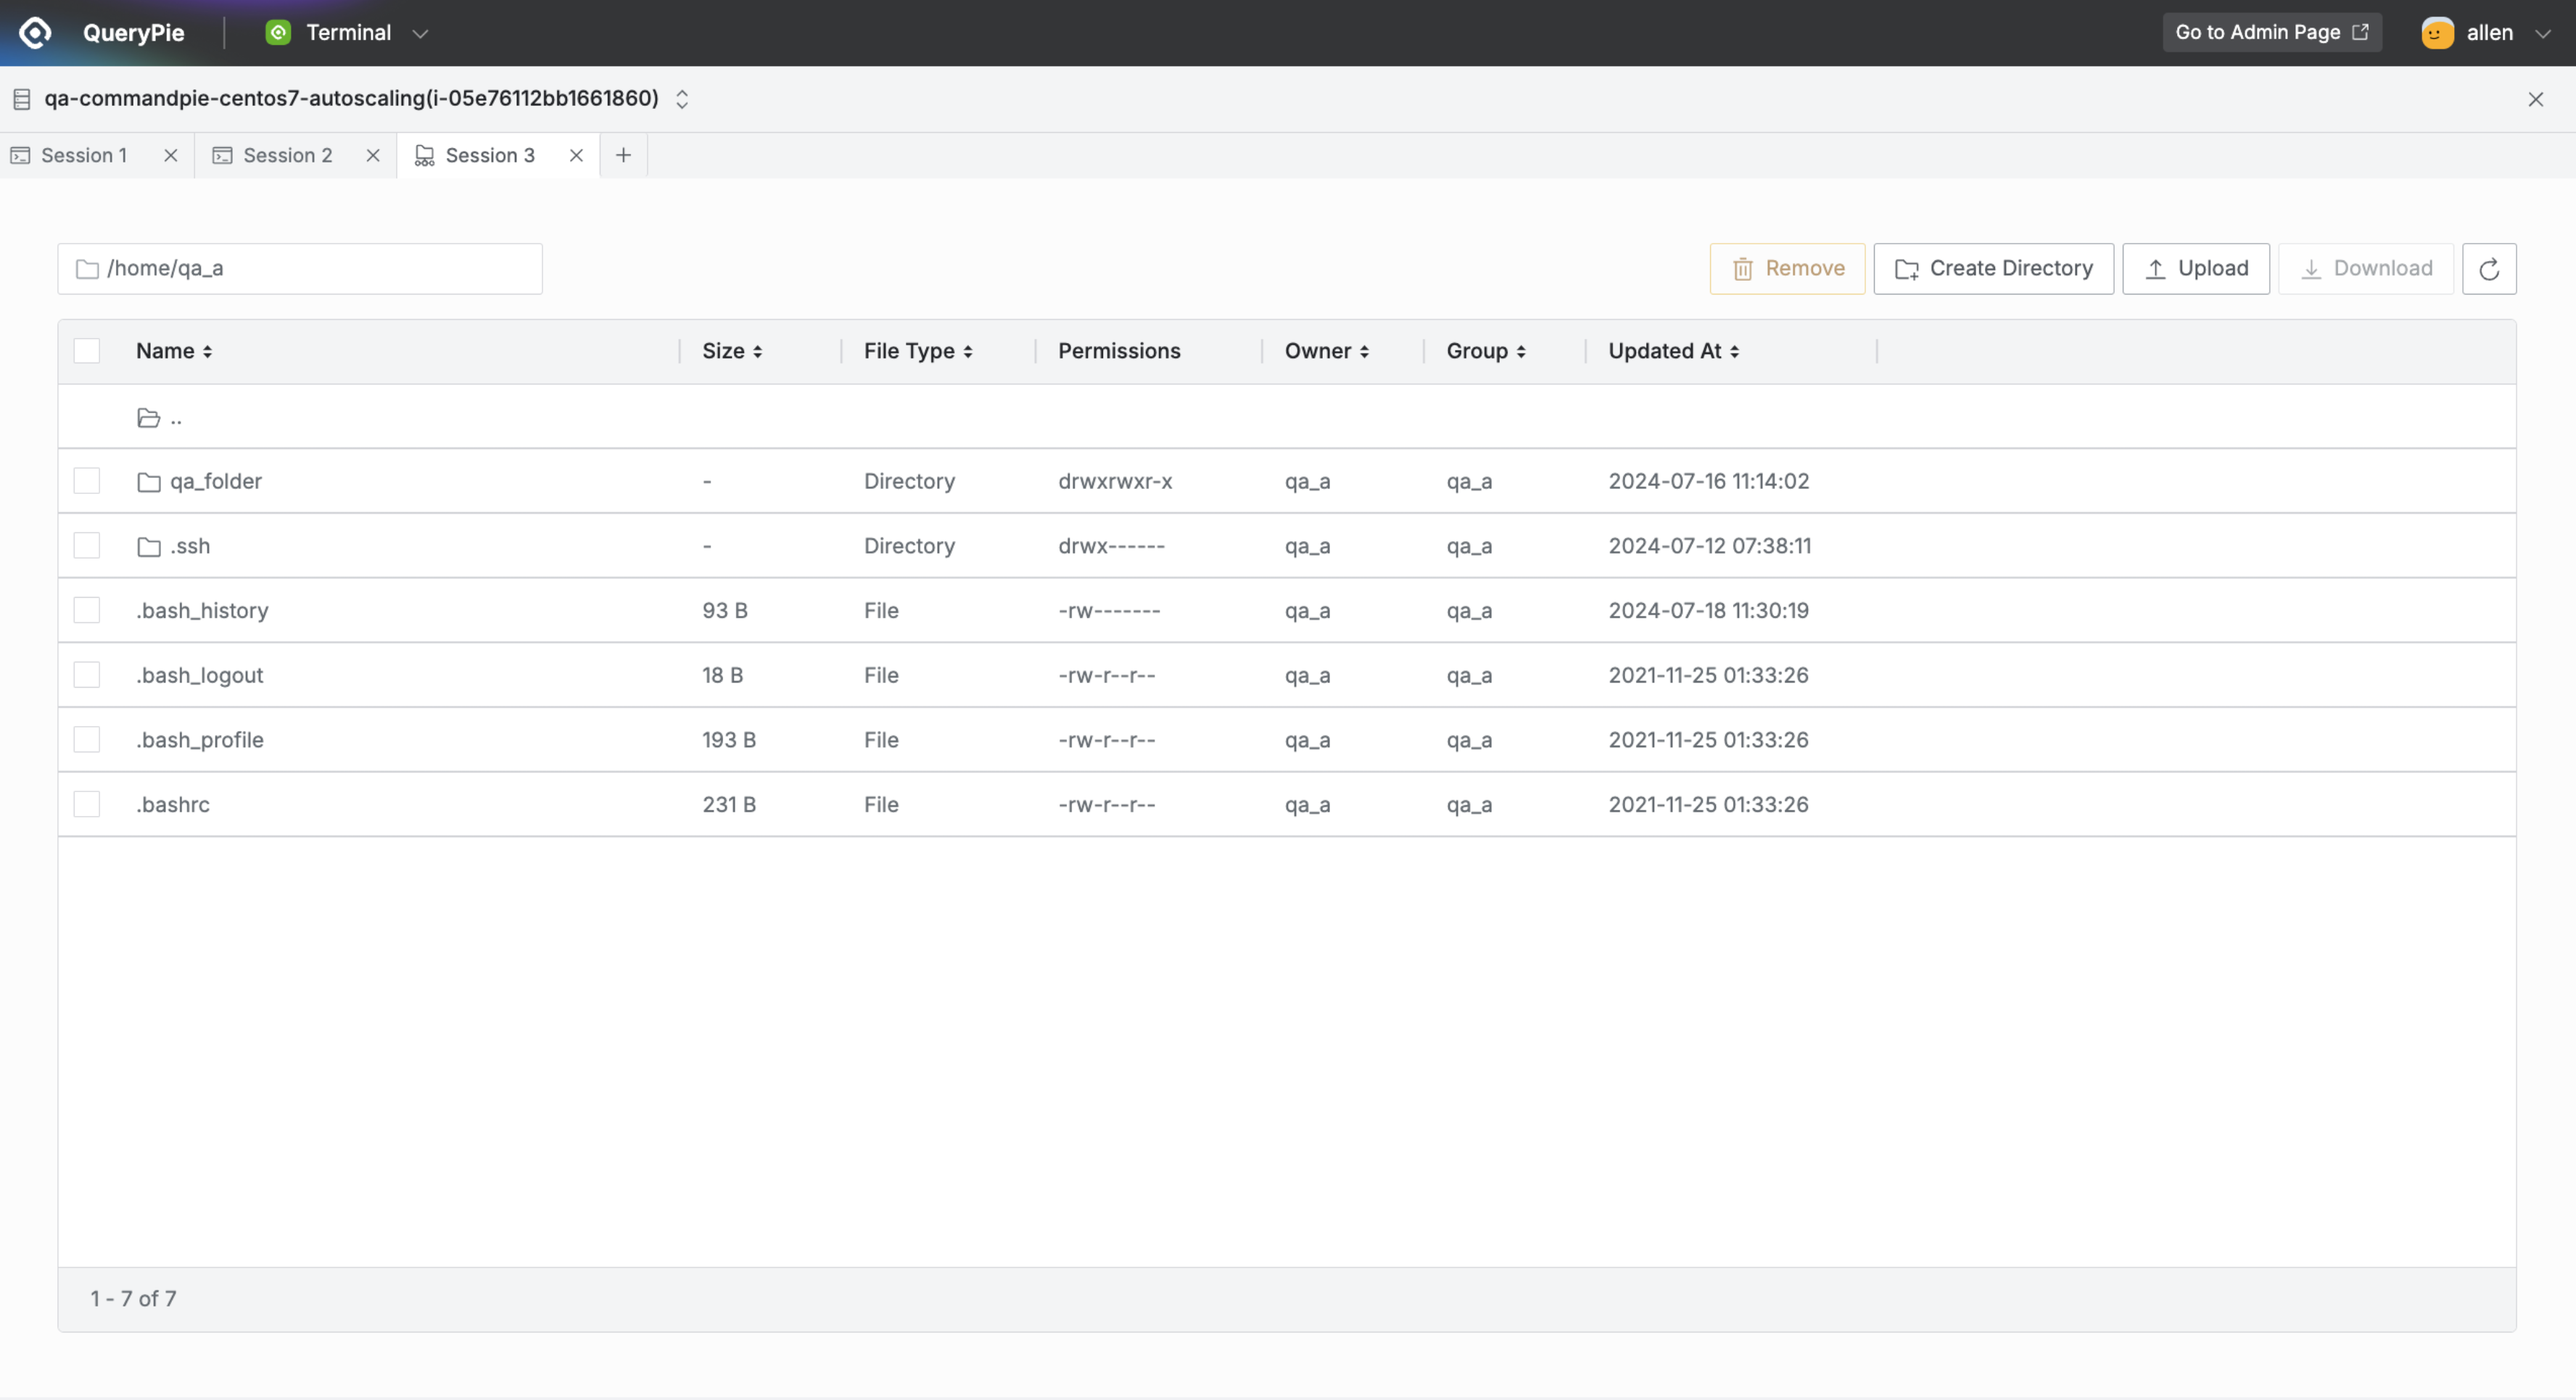Open the qa_folder directory icon
Viewport: 2576px width, 1400px height.
tap(148, 482)
